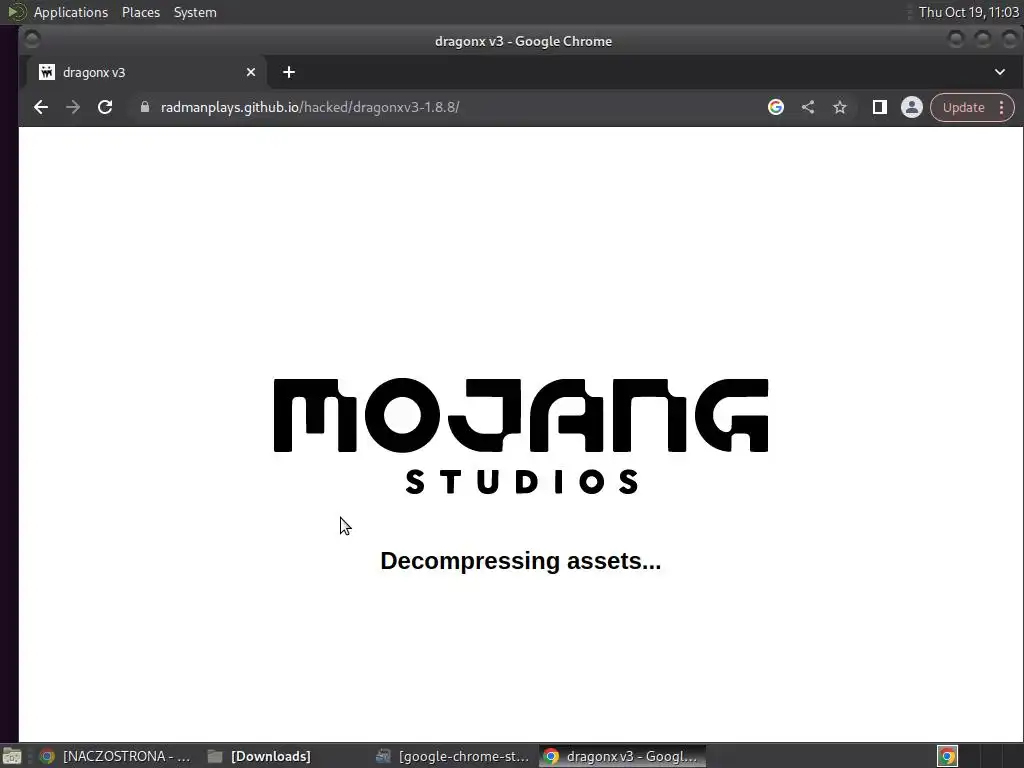The width and height of the screenshot is (1024, 768).
Task: Share this page using the share icon
Action: pos(808,107)
